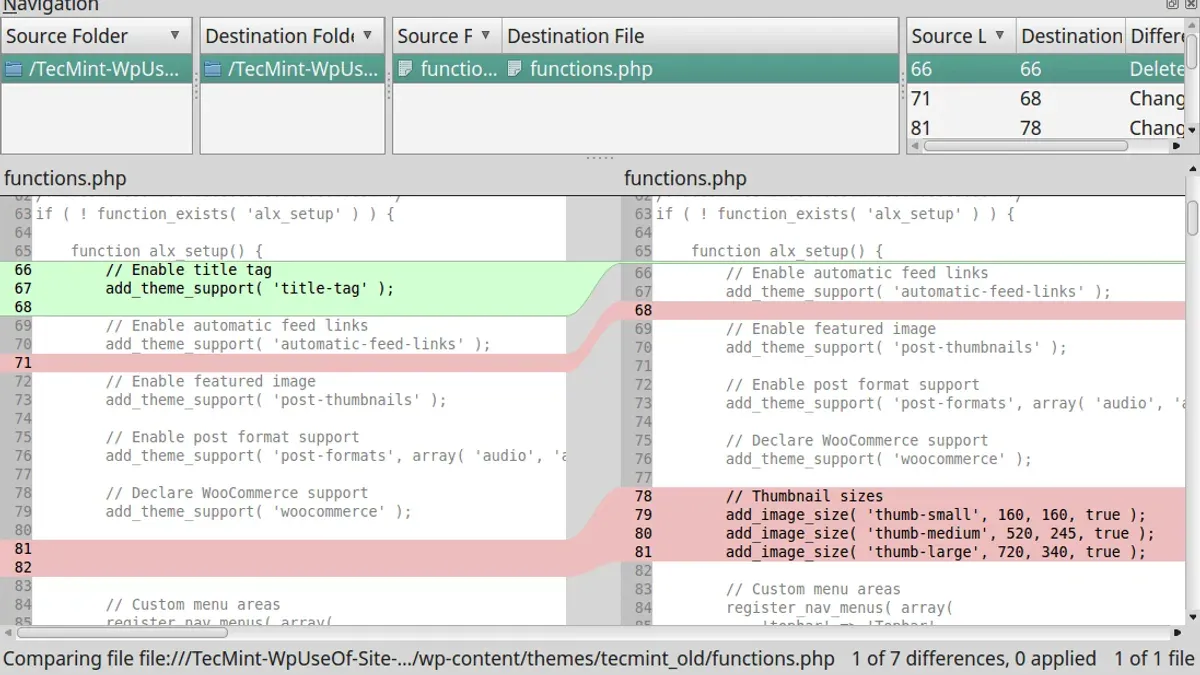1200x675 pixels.
Task: Click the Source Folder column header label
Action: [67, 36]
